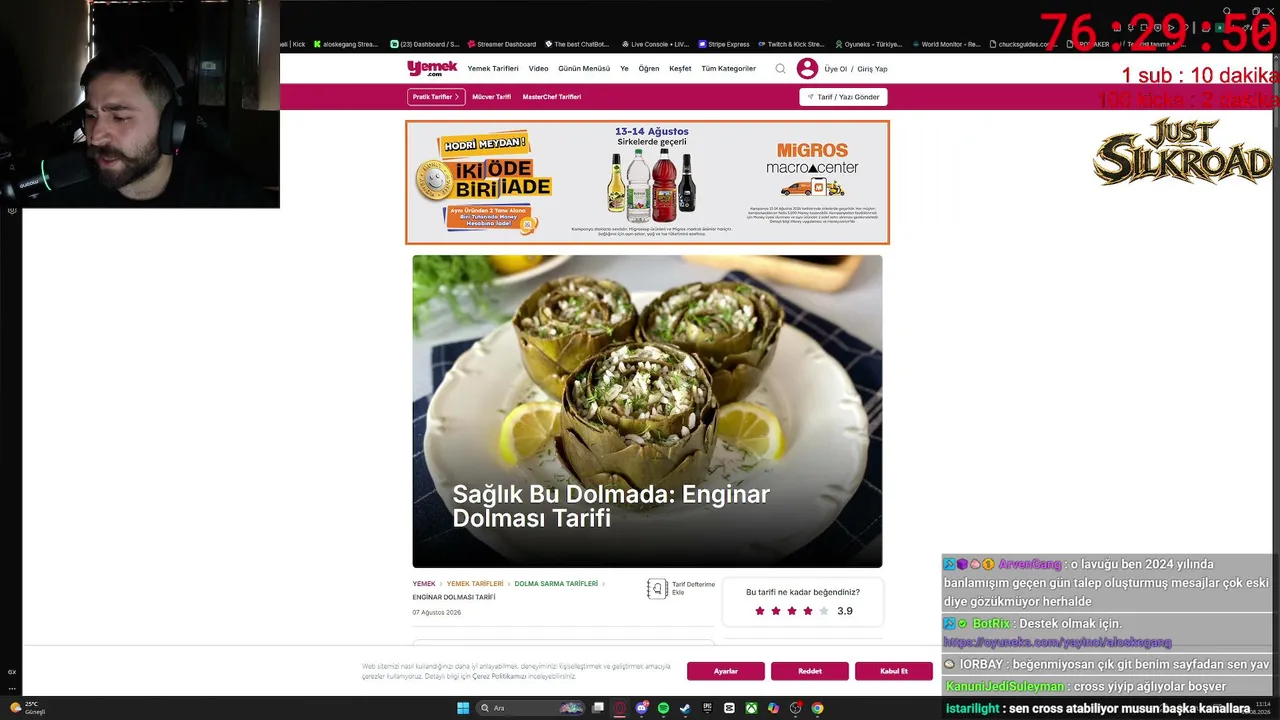1280x720 pixels.
Task: Open the user profile avatar icon
Action: tap(807, 69)
